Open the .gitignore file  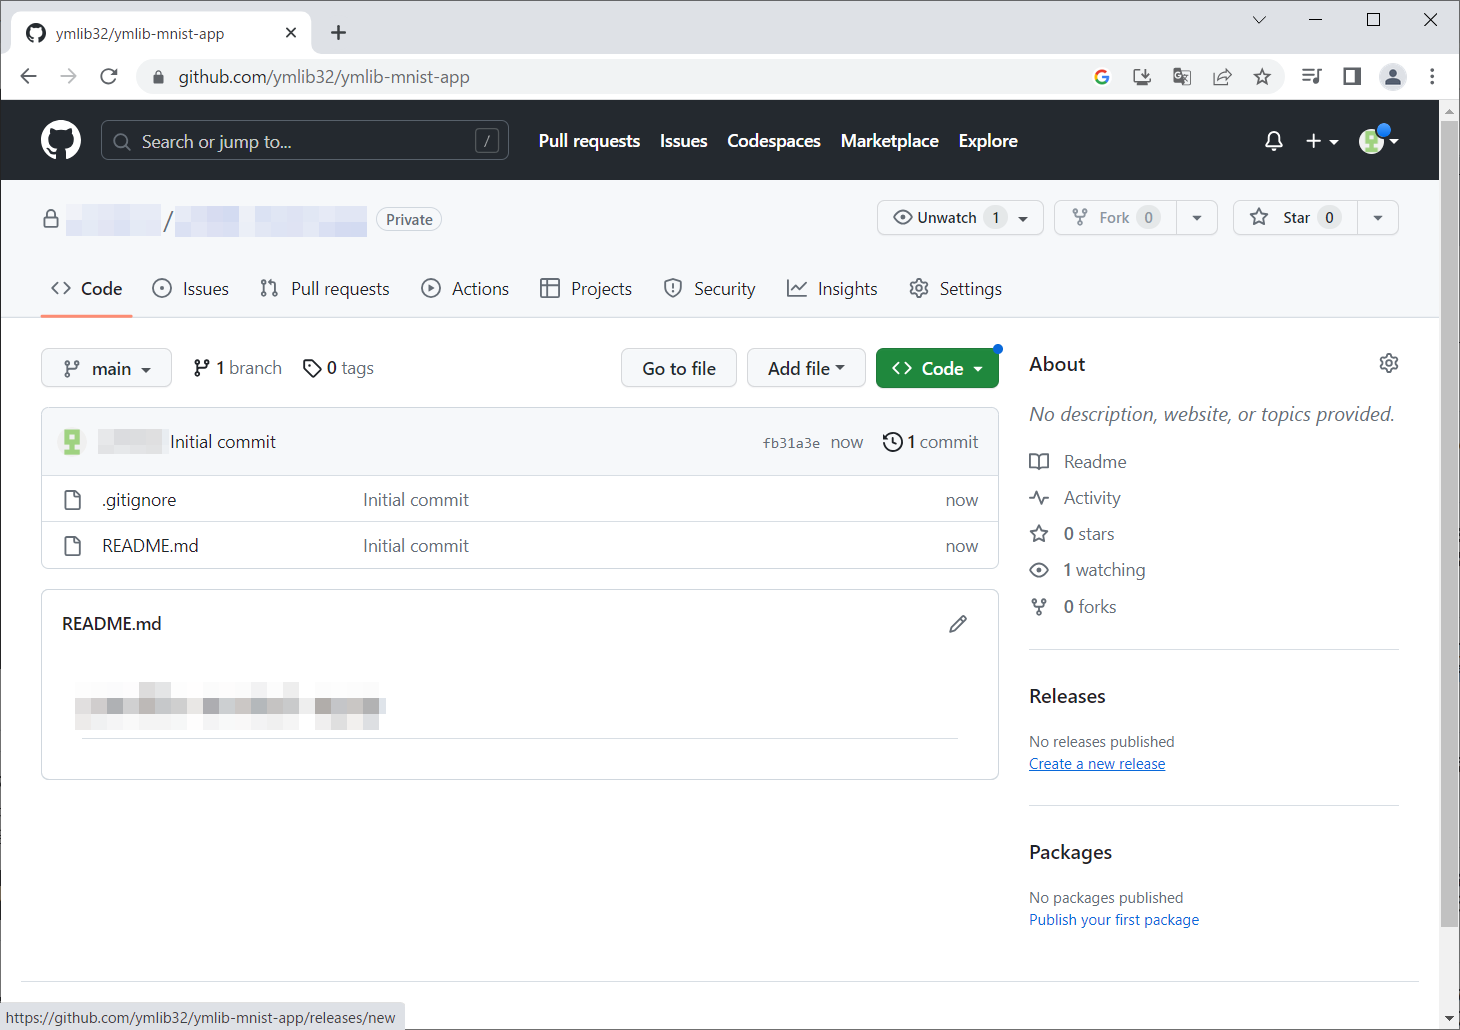pyautogui.click(x=139, y=500)
